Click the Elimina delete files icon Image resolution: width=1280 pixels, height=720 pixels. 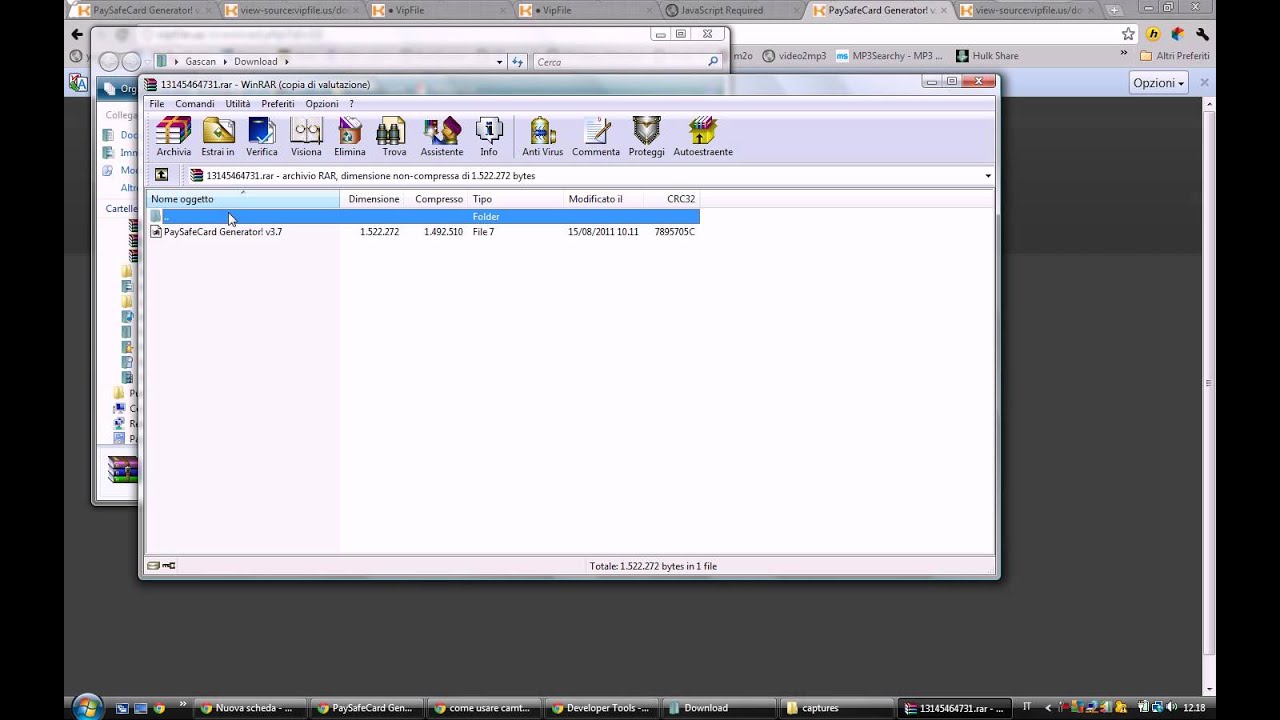coord(350,137)
